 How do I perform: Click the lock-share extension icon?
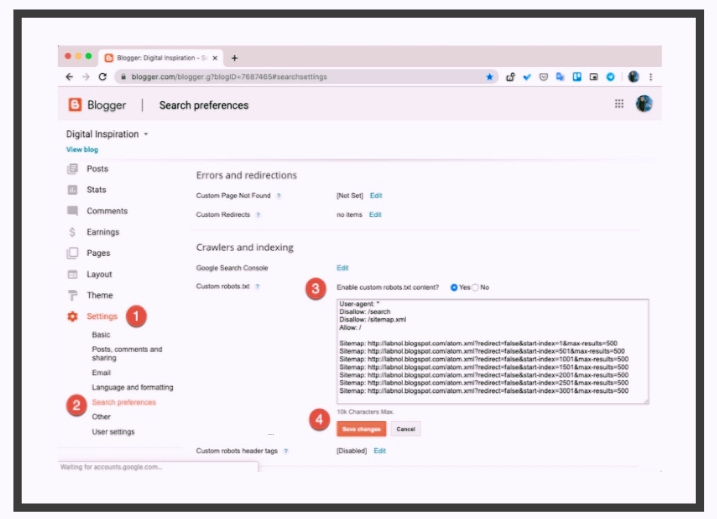tap(510, 77)
